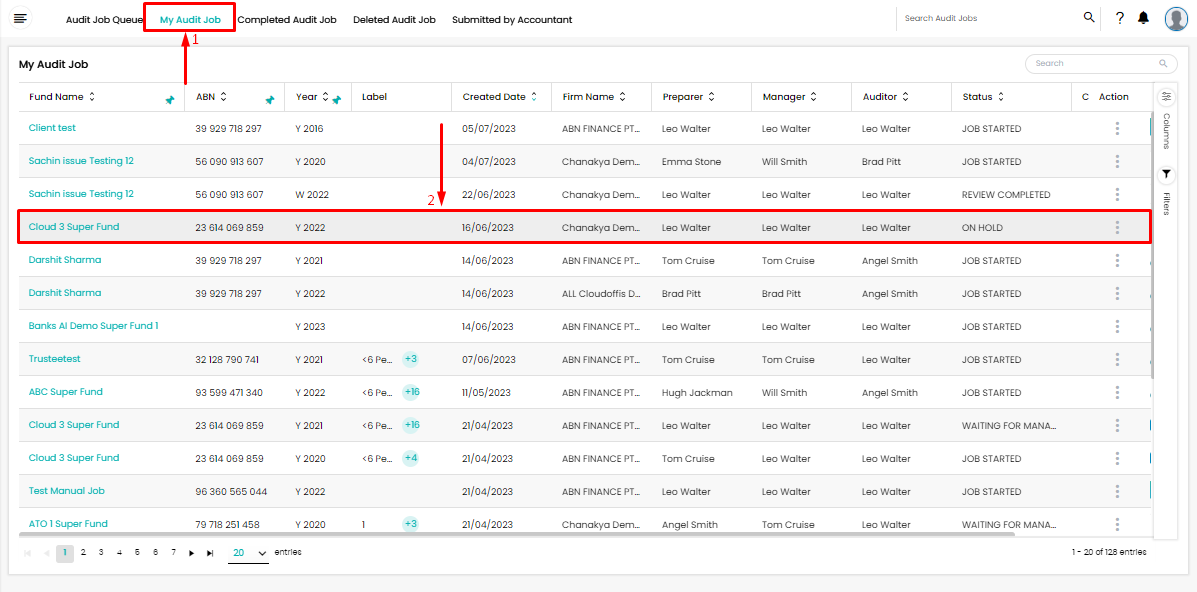1197x592 pixels.
Task: Switch to the Audit Job Queue tab
Action: tap(105, 20)
